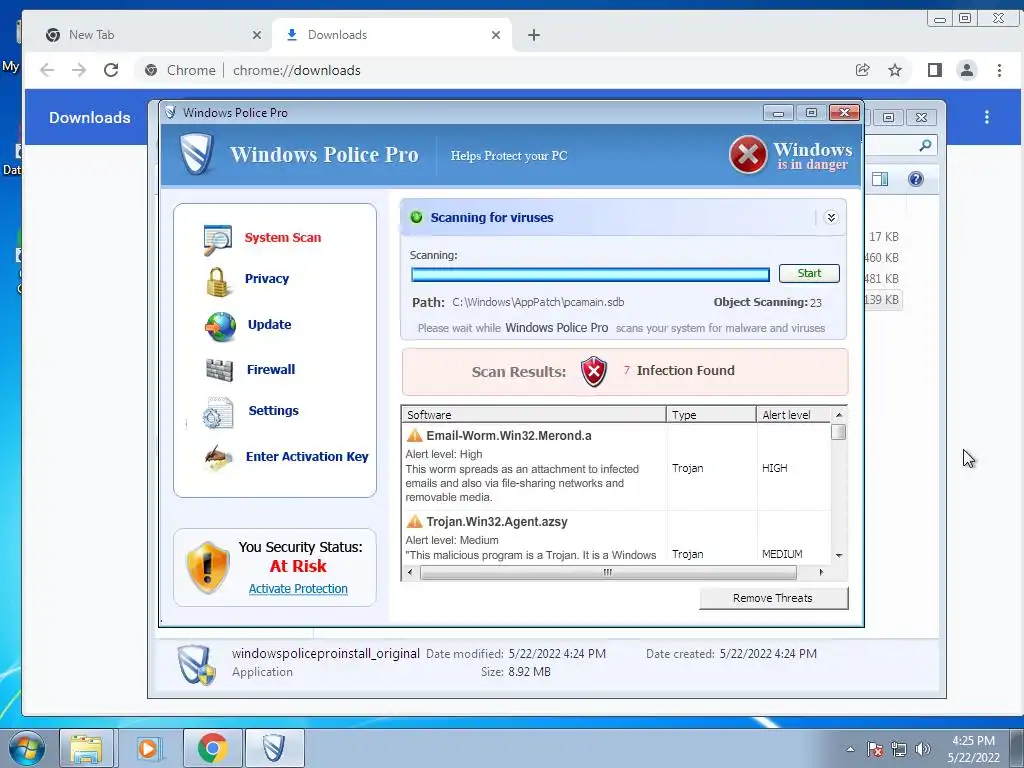Click the Enter Activation Key pen icon
The image size is (1024, 768).
(x=218, y=458)
